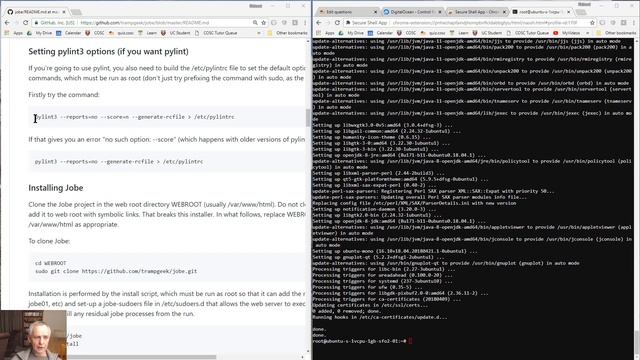Open quiz.cosc bookmark in Secure Shell window
This screenshot has height=360, width=640.
tap(433, 33)
